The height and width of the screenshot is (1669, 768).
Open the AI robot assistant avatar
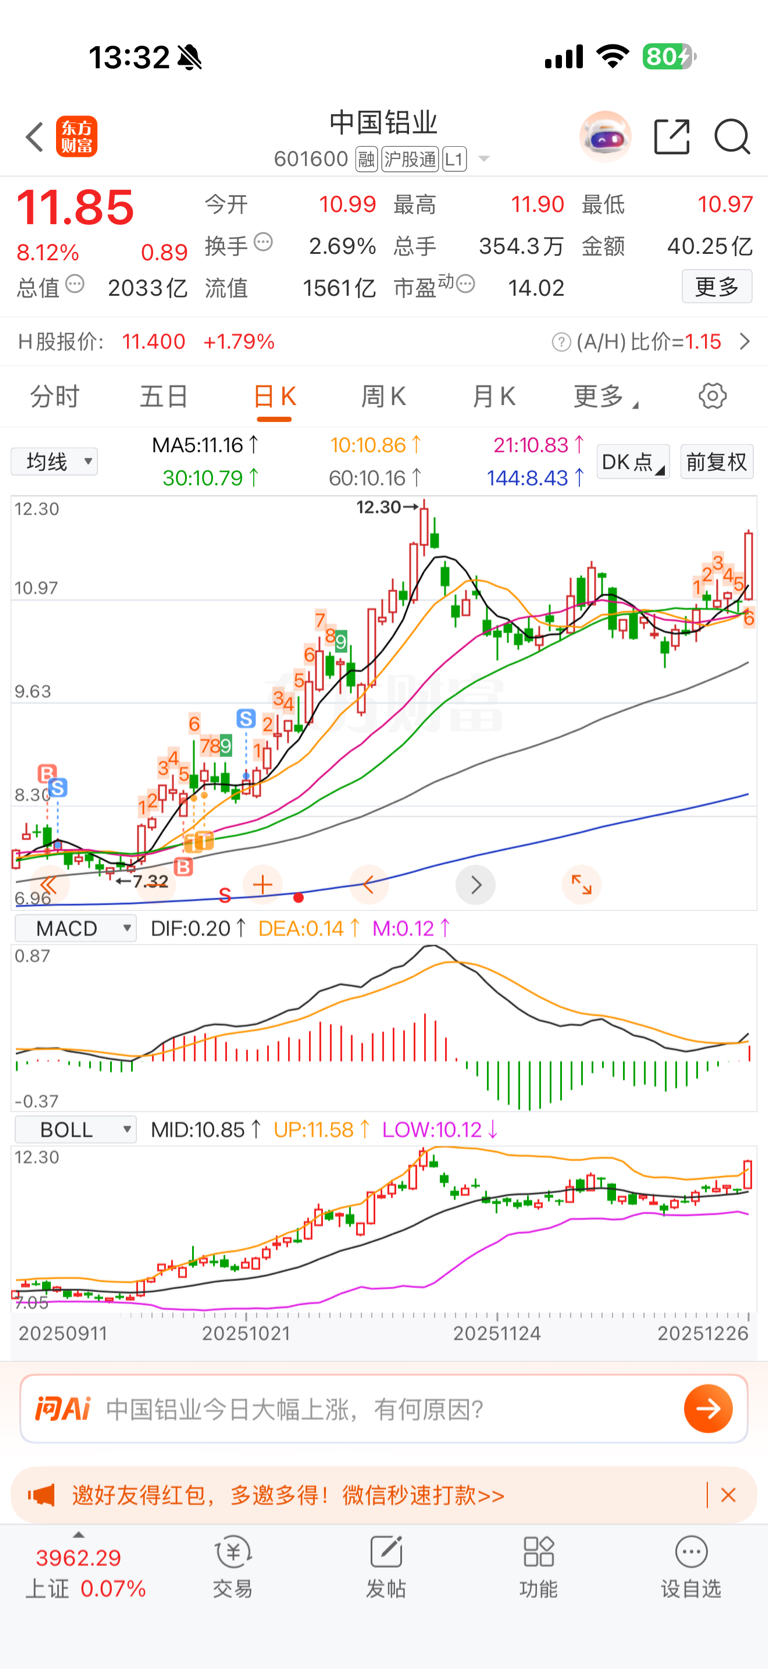click(x=605, y=137)
